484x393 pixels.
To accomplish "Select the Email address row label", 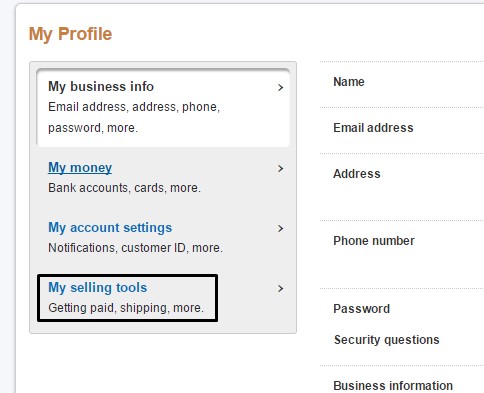I will (x=373, y=128).
